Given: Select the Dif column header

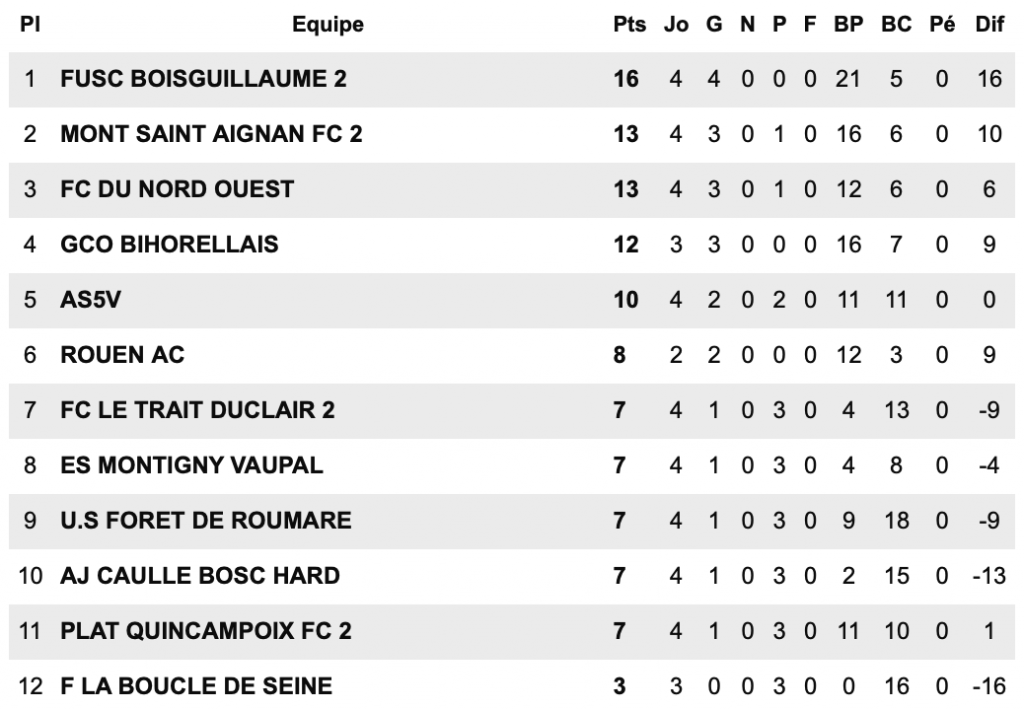Looking at the screenshot, I should (989, 24).
